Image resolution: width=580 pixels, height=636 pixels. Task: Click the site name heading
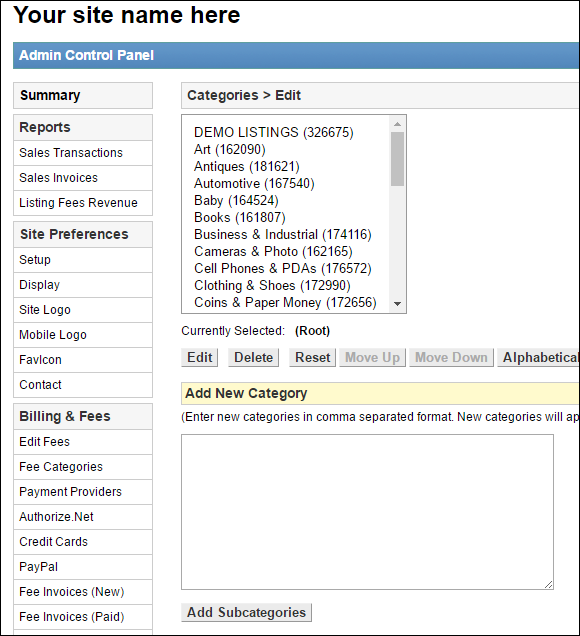[x=127, y=15]
